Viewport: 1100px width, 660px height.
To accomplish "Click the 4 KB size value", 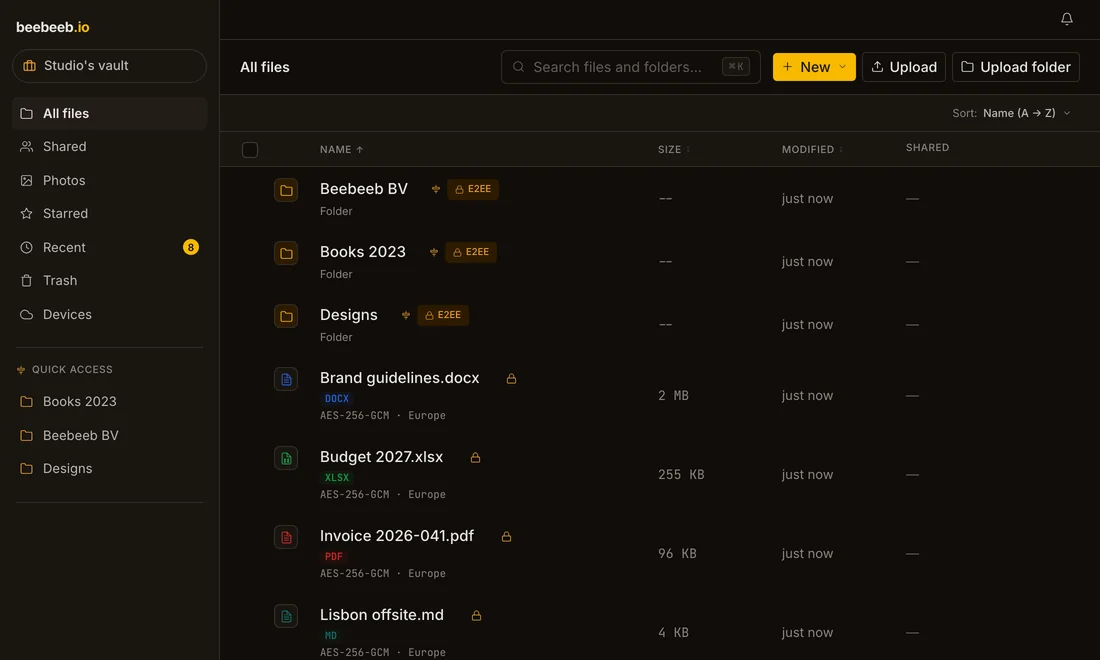I will tap(673, 633).
